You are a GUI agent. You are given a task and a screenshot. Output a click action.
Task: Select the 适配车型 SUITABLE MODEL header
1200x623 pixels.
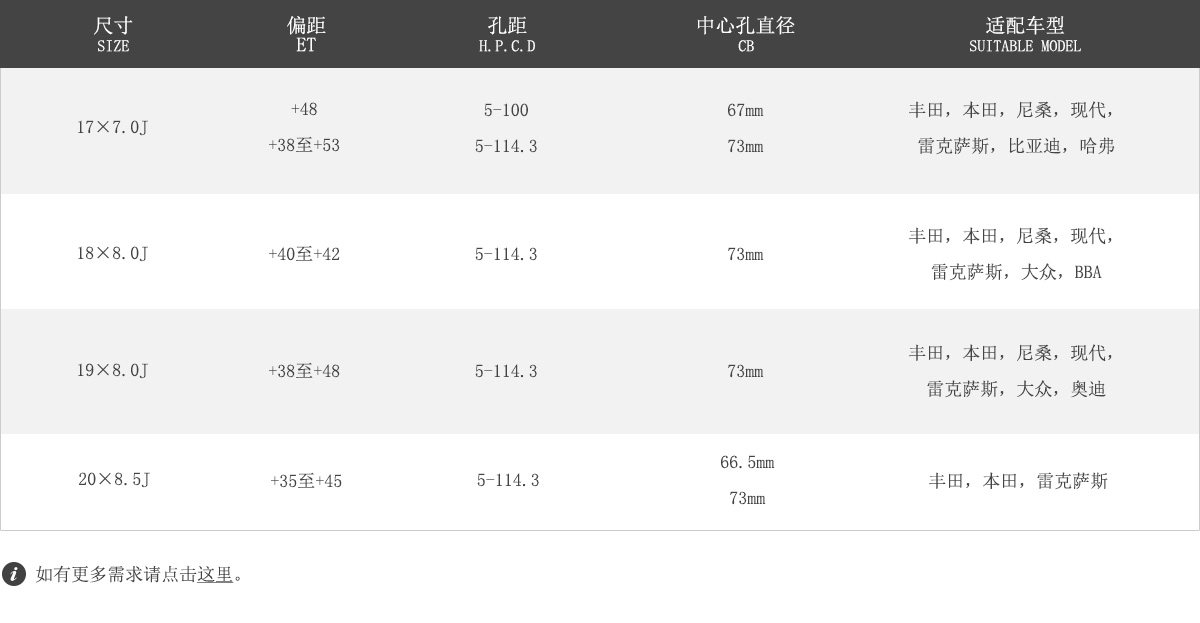1025,34
